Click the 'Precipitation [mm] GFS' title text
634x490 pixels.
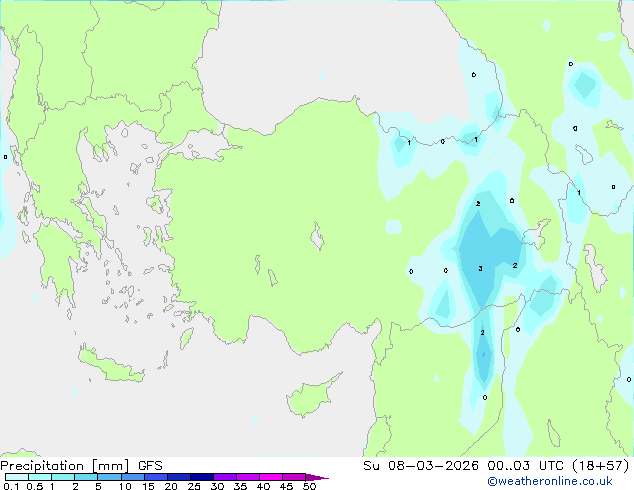pyautogui.click(x=81, y=466)
